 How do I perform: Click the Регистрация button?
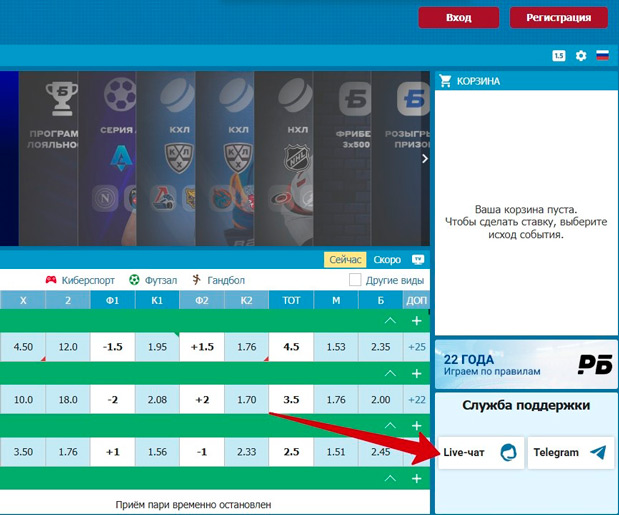click(x=559, y=17)
